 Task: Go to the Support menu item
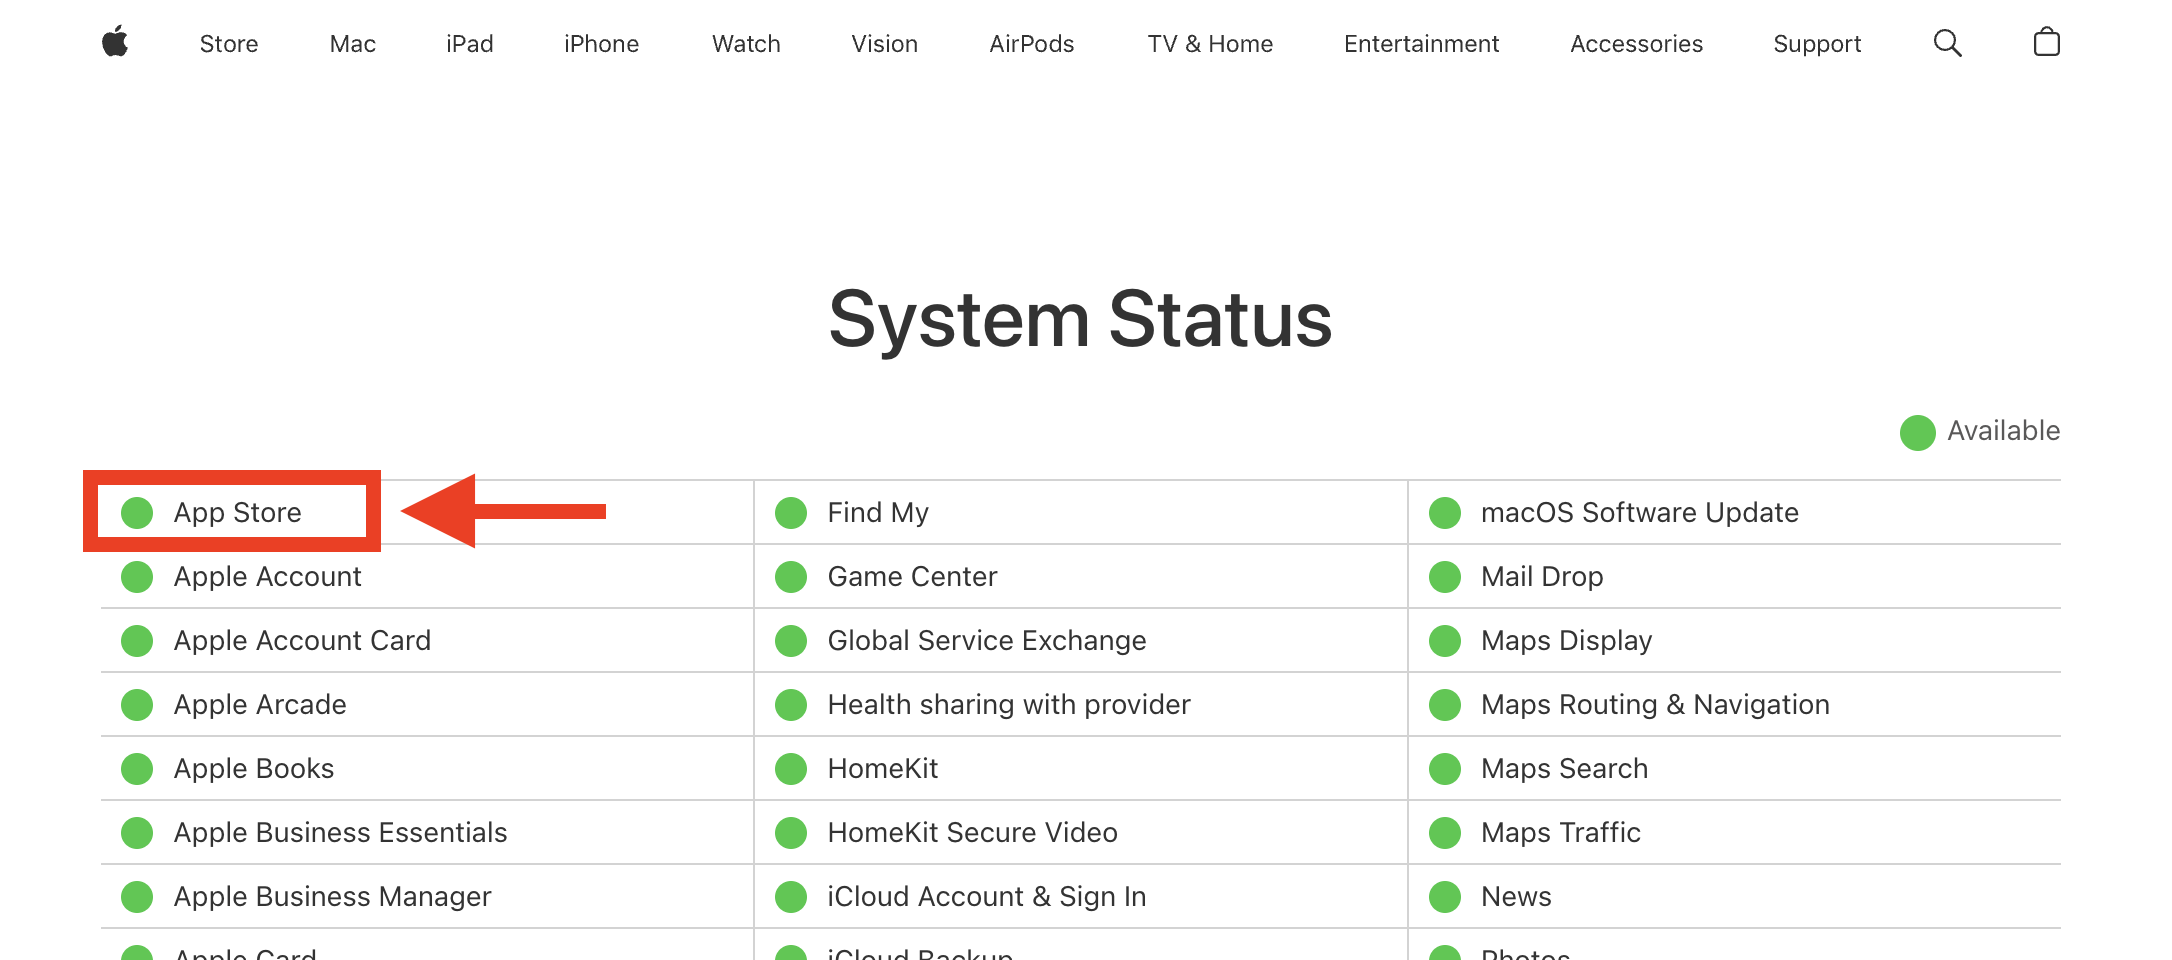[1816, 44]
